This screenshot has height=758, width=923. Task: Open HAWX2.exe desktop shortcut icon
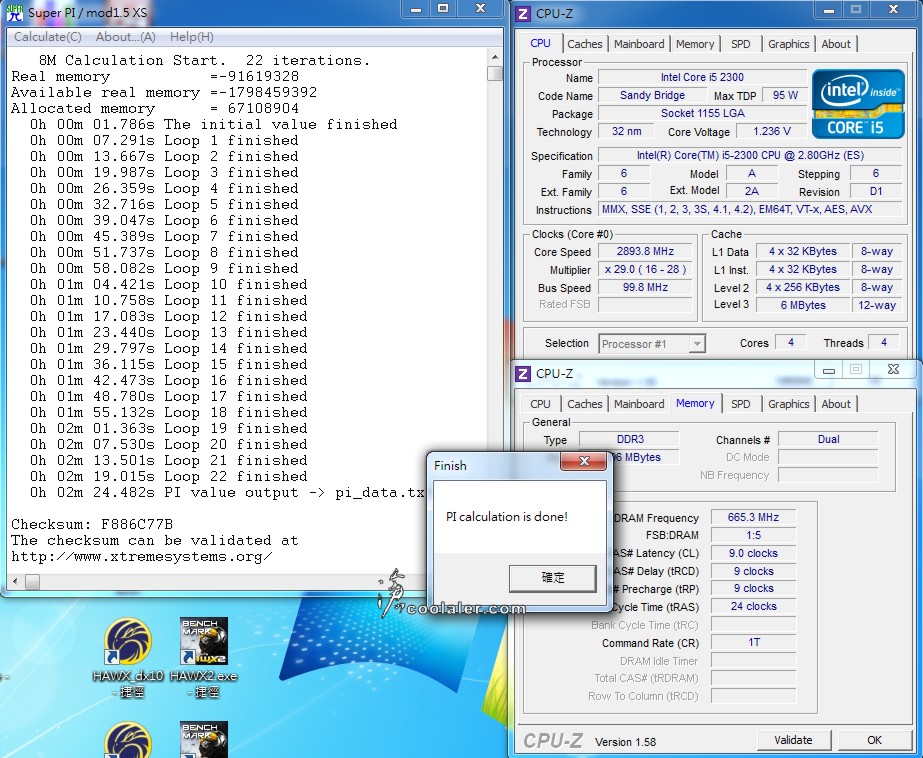(x=204, y=641)
